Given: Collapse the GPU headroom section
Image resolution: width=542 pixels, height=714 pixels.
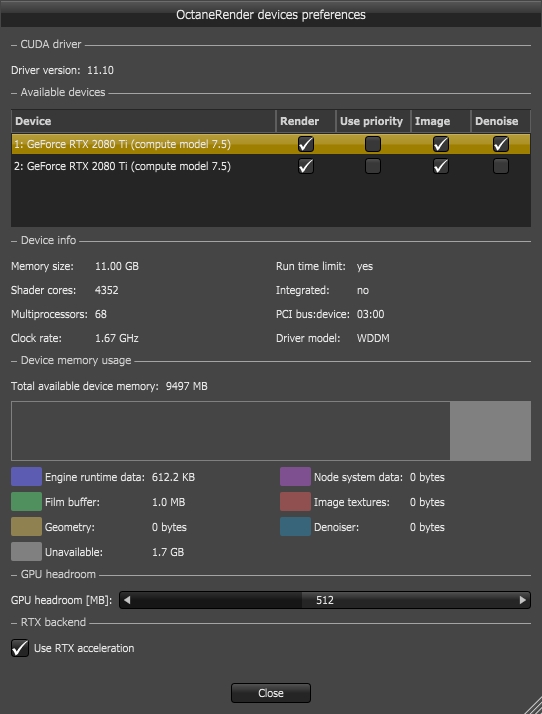Looking at the screenshot, I should click(x=14, y=575).
